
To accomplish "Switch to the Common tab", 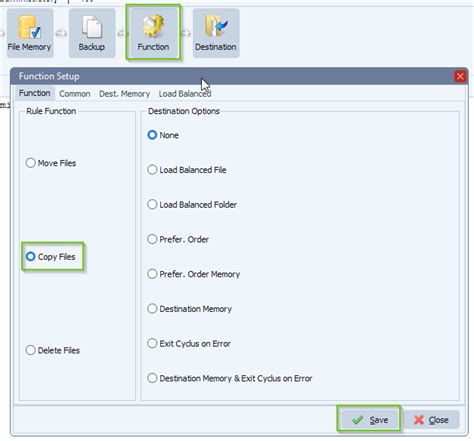I will pyautogui.click(x=75, y=94).
